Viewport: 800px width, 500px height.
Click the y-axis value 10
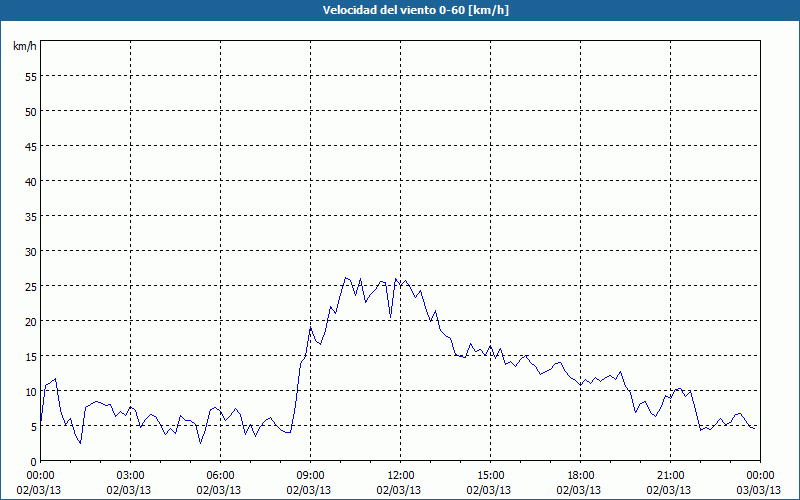pos(31,392)
